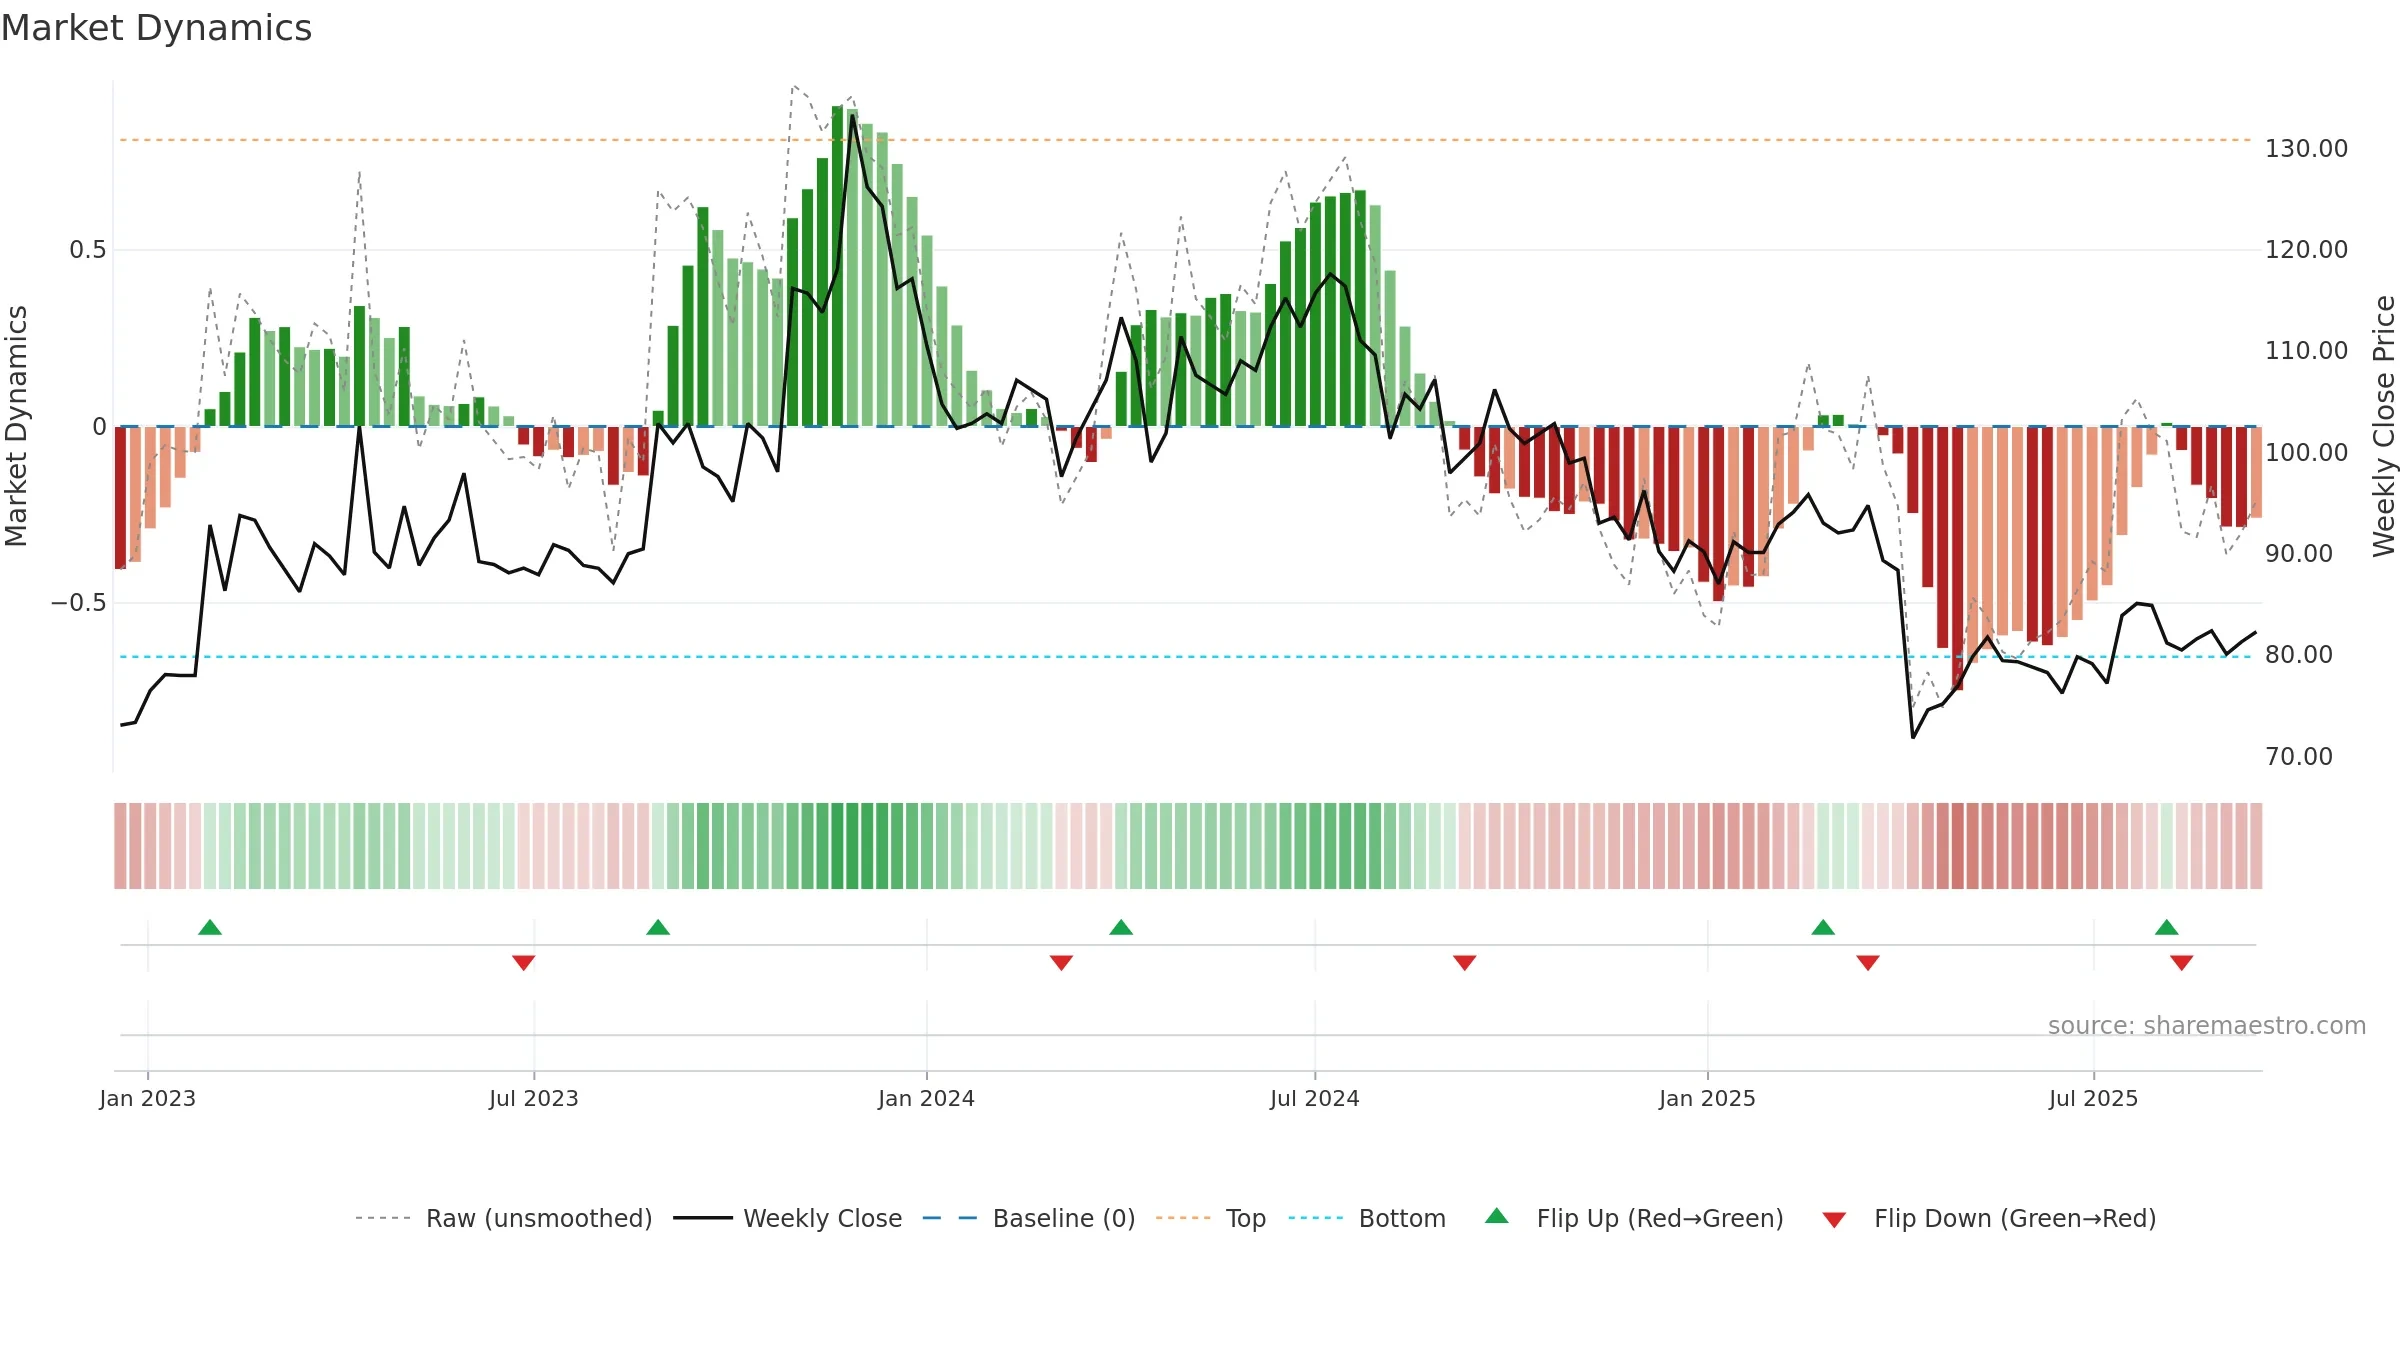The image size is (2400, 1350).
Task: Click the Jan 2024 axis label
Action: [x=927, y=1098]
